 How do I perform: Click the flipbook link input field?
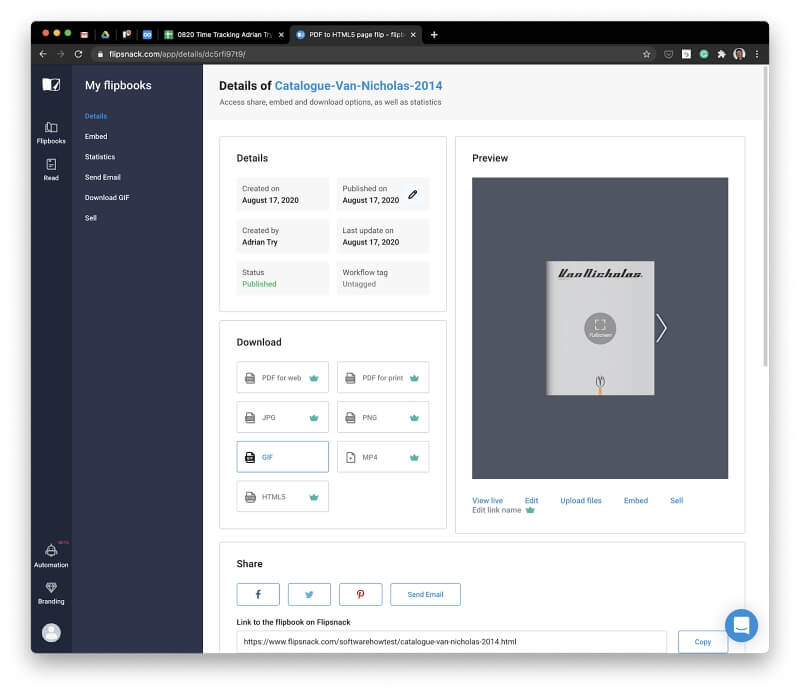(x=451, y=641)
